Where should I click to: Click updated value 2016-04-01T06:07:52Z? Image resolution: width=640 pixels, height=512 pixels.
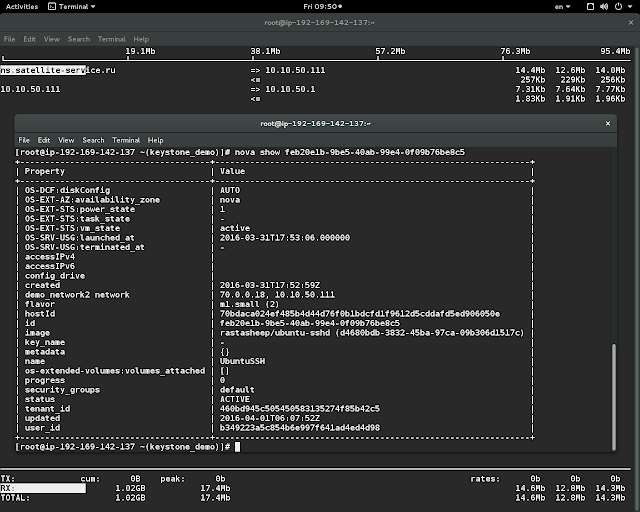tap(270, 418)
